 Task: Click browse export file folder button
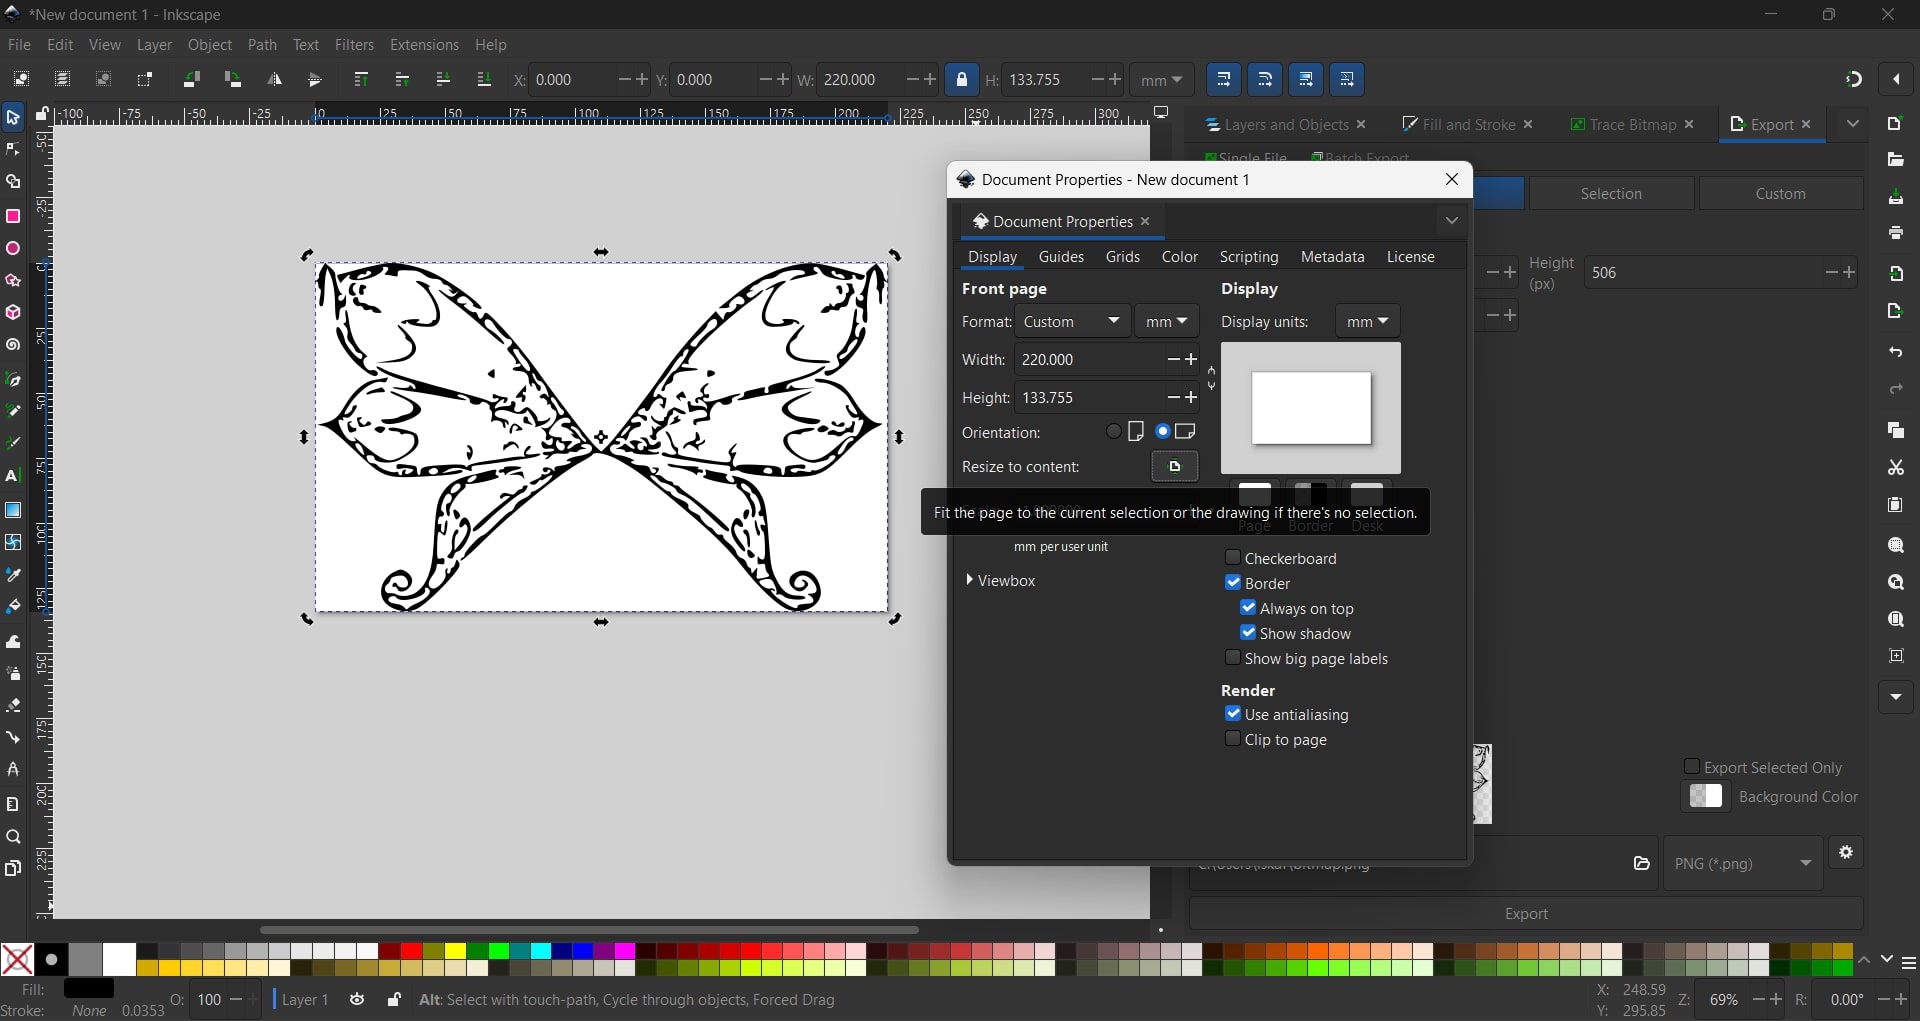1641,863
